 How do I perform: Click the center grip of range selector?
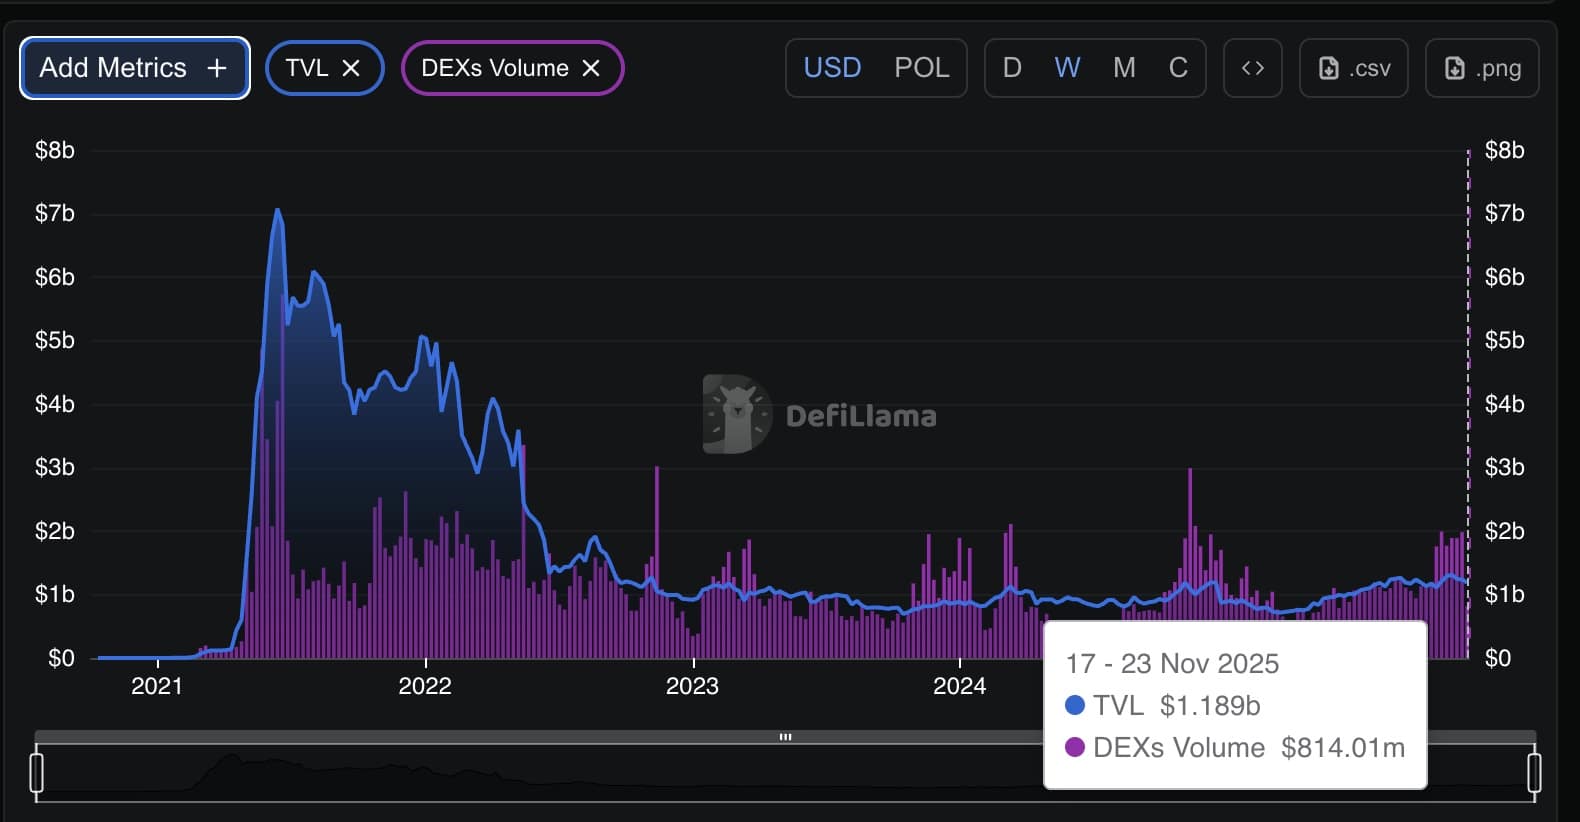[x=785, y=737]
